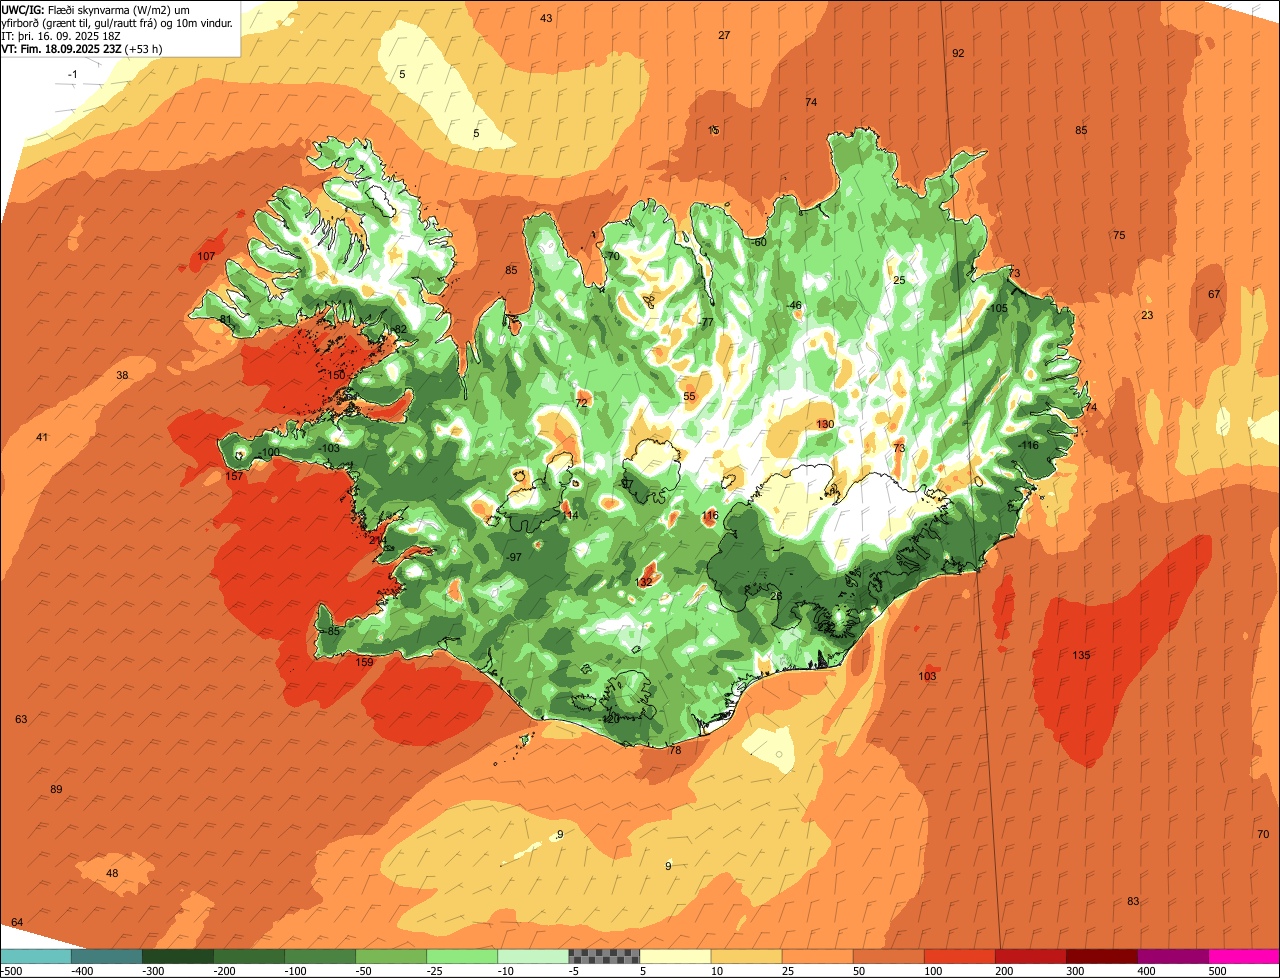The width and height of the screenshot is (1280, 978).
Task: Click the flux value '23' on the map
Action: [1148, 315]
